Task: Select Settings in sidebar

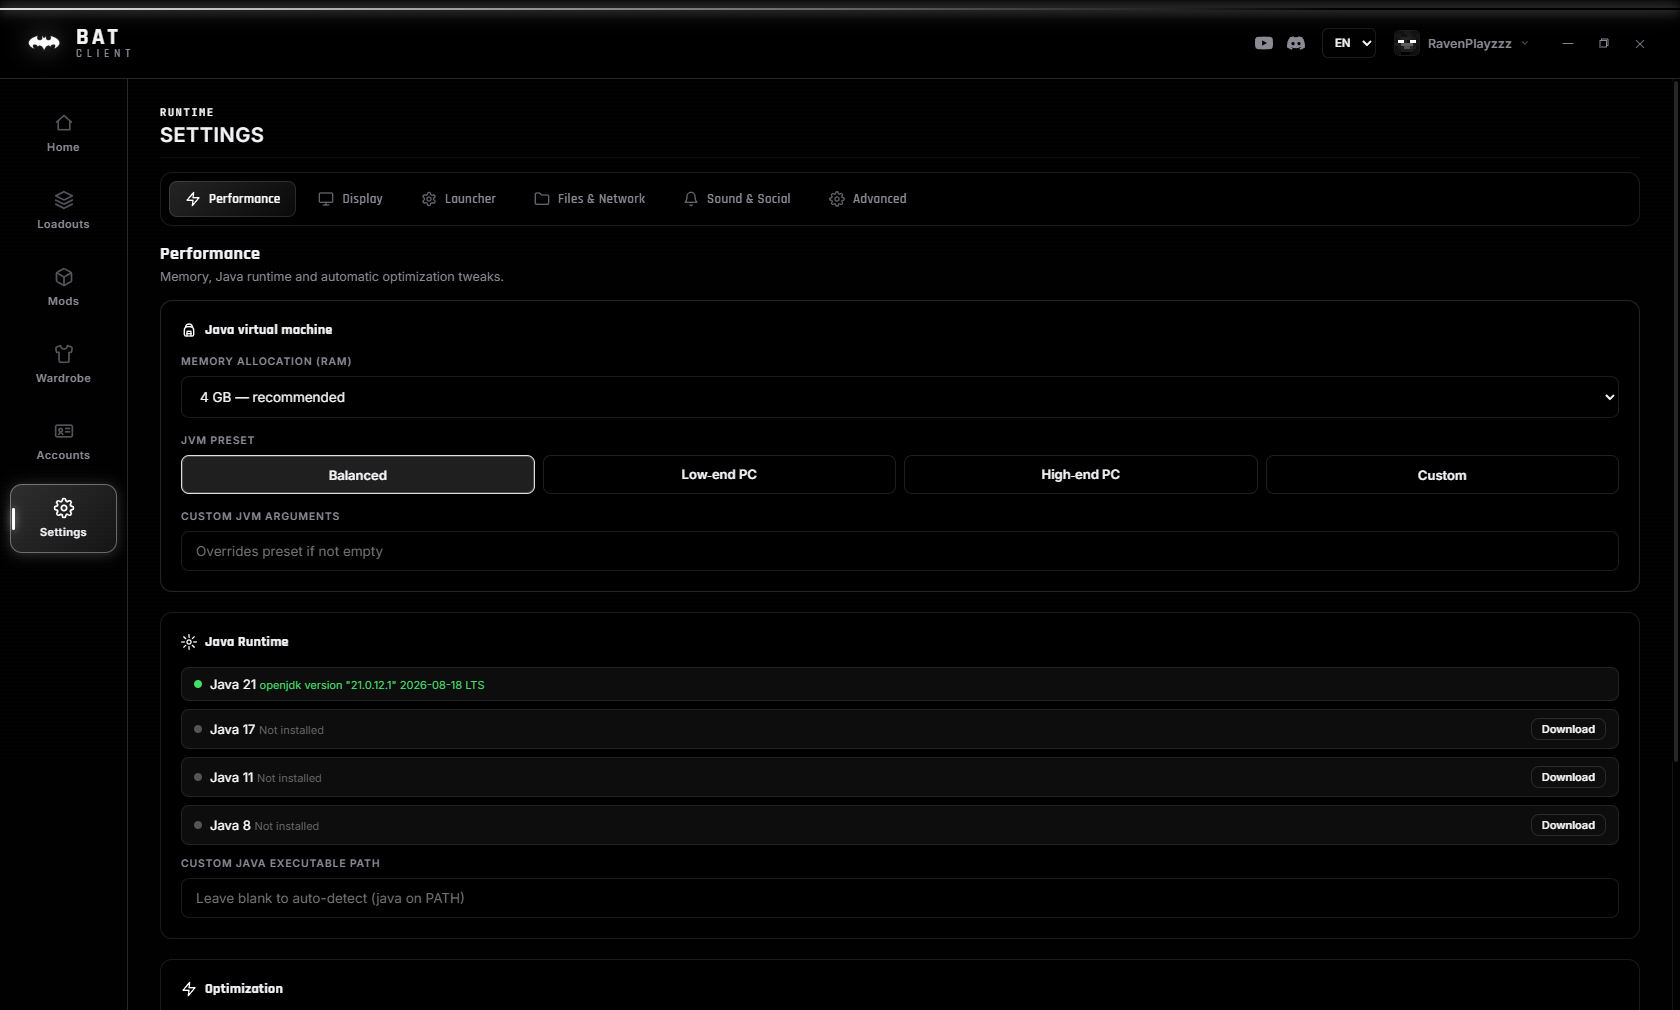Action: click(63, 519)
